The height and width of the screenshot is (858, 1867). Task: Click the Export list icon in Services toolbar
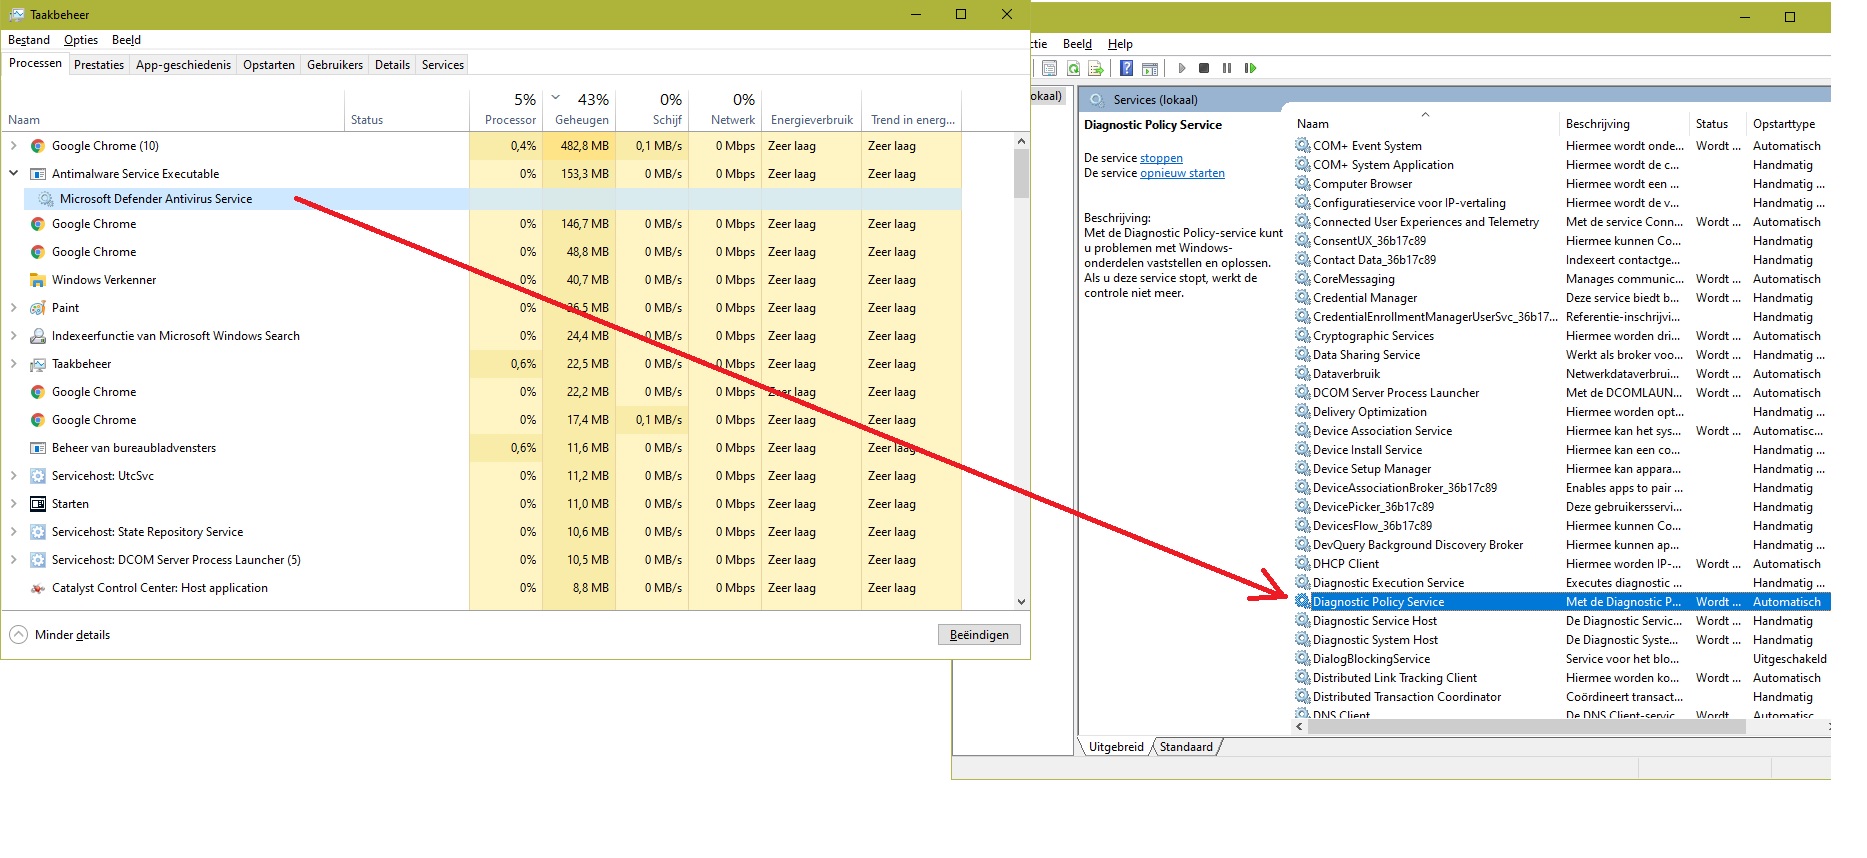(1096, 68)
